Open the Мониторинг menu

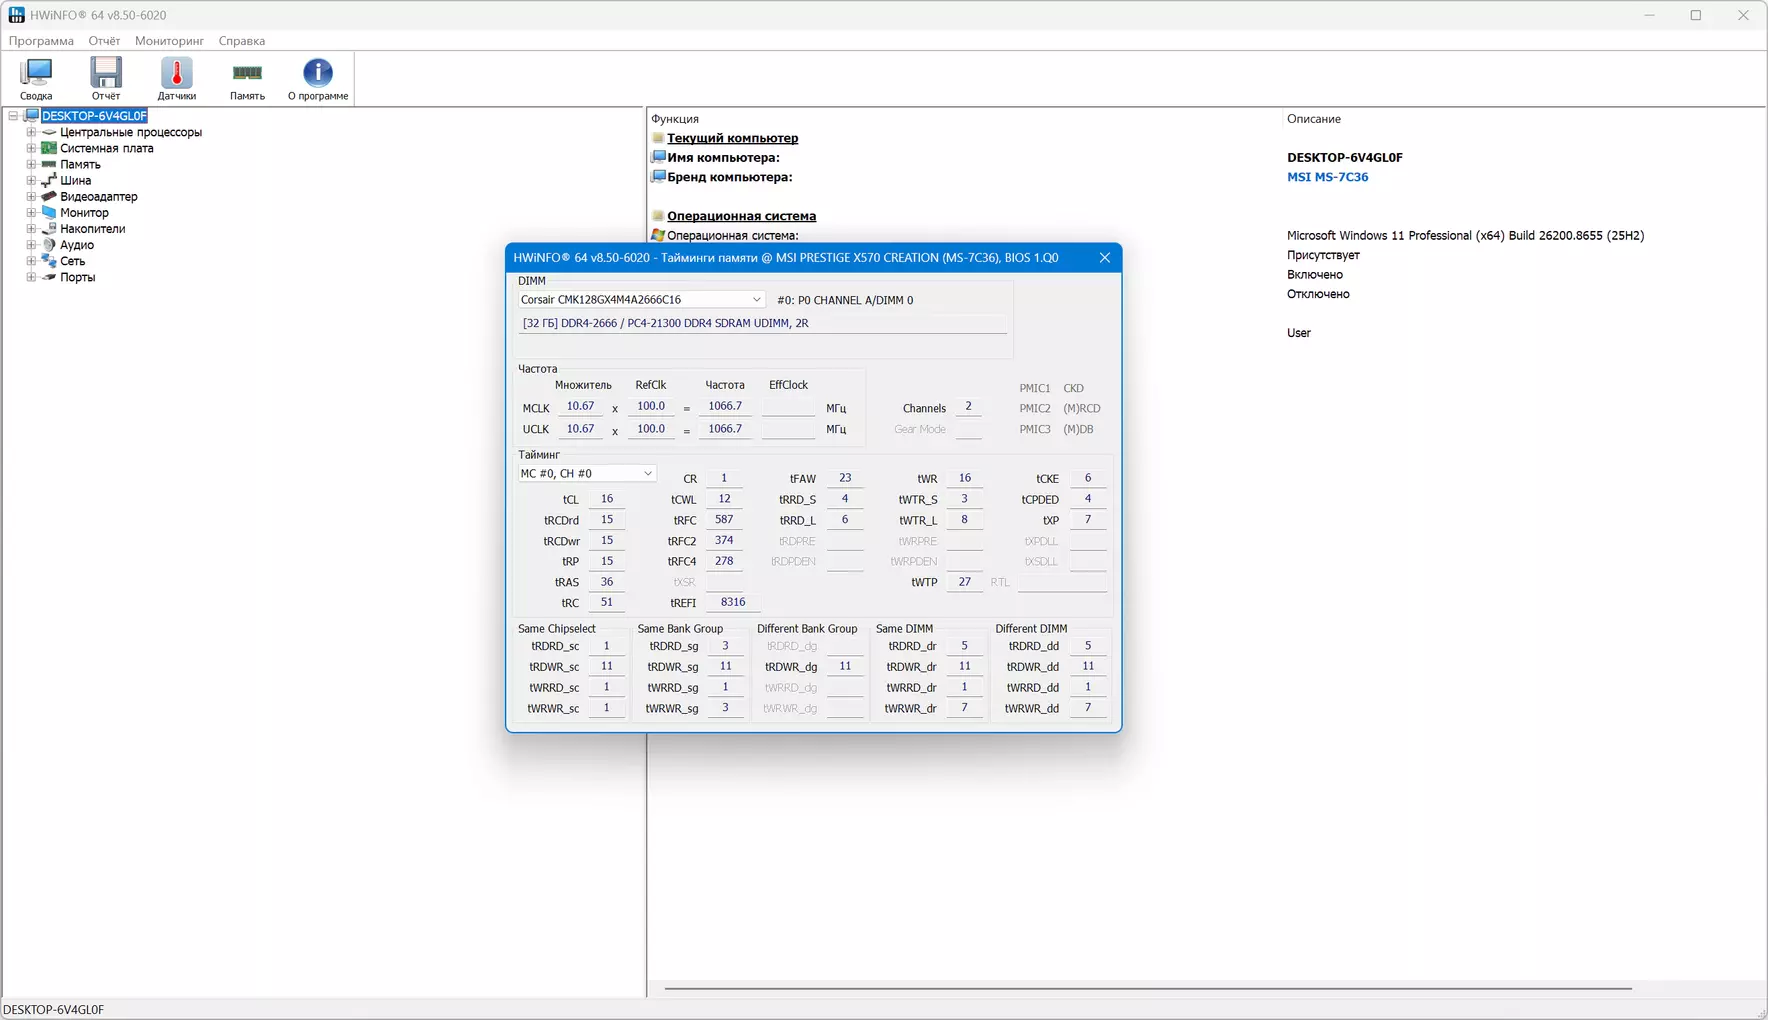pyautogui.click(x=169, y=41)
